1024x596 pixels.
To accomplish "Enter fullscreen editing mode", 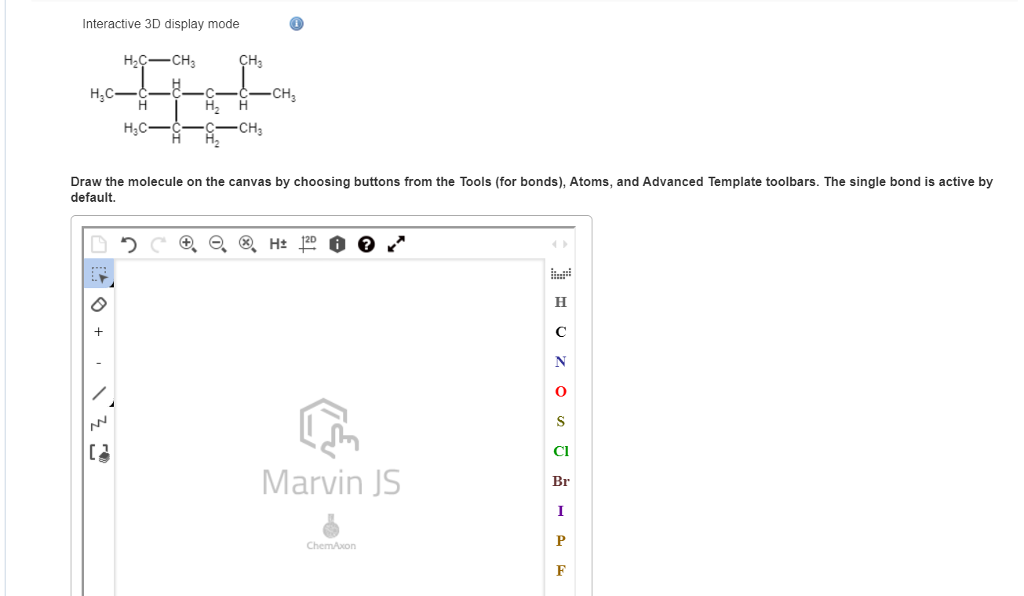I will point(394,242).
